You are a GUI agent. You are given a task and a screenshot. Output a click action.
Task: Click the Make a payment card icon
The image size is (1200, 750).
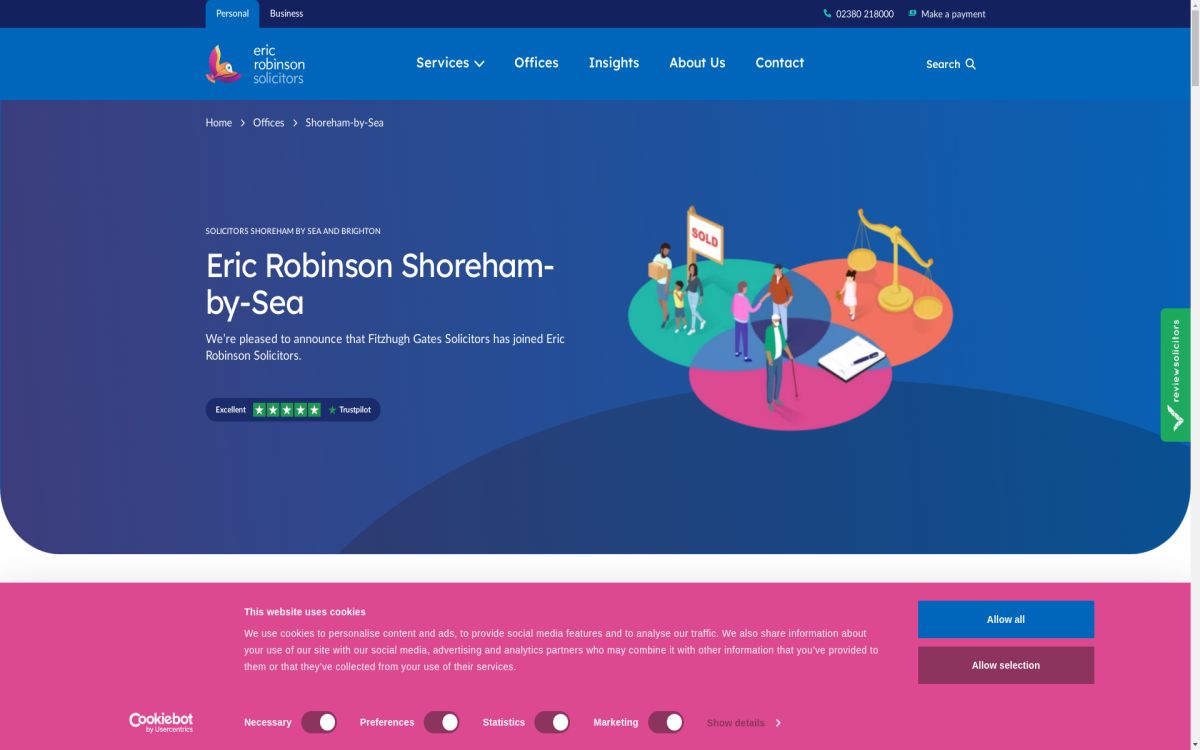(912, 14)
